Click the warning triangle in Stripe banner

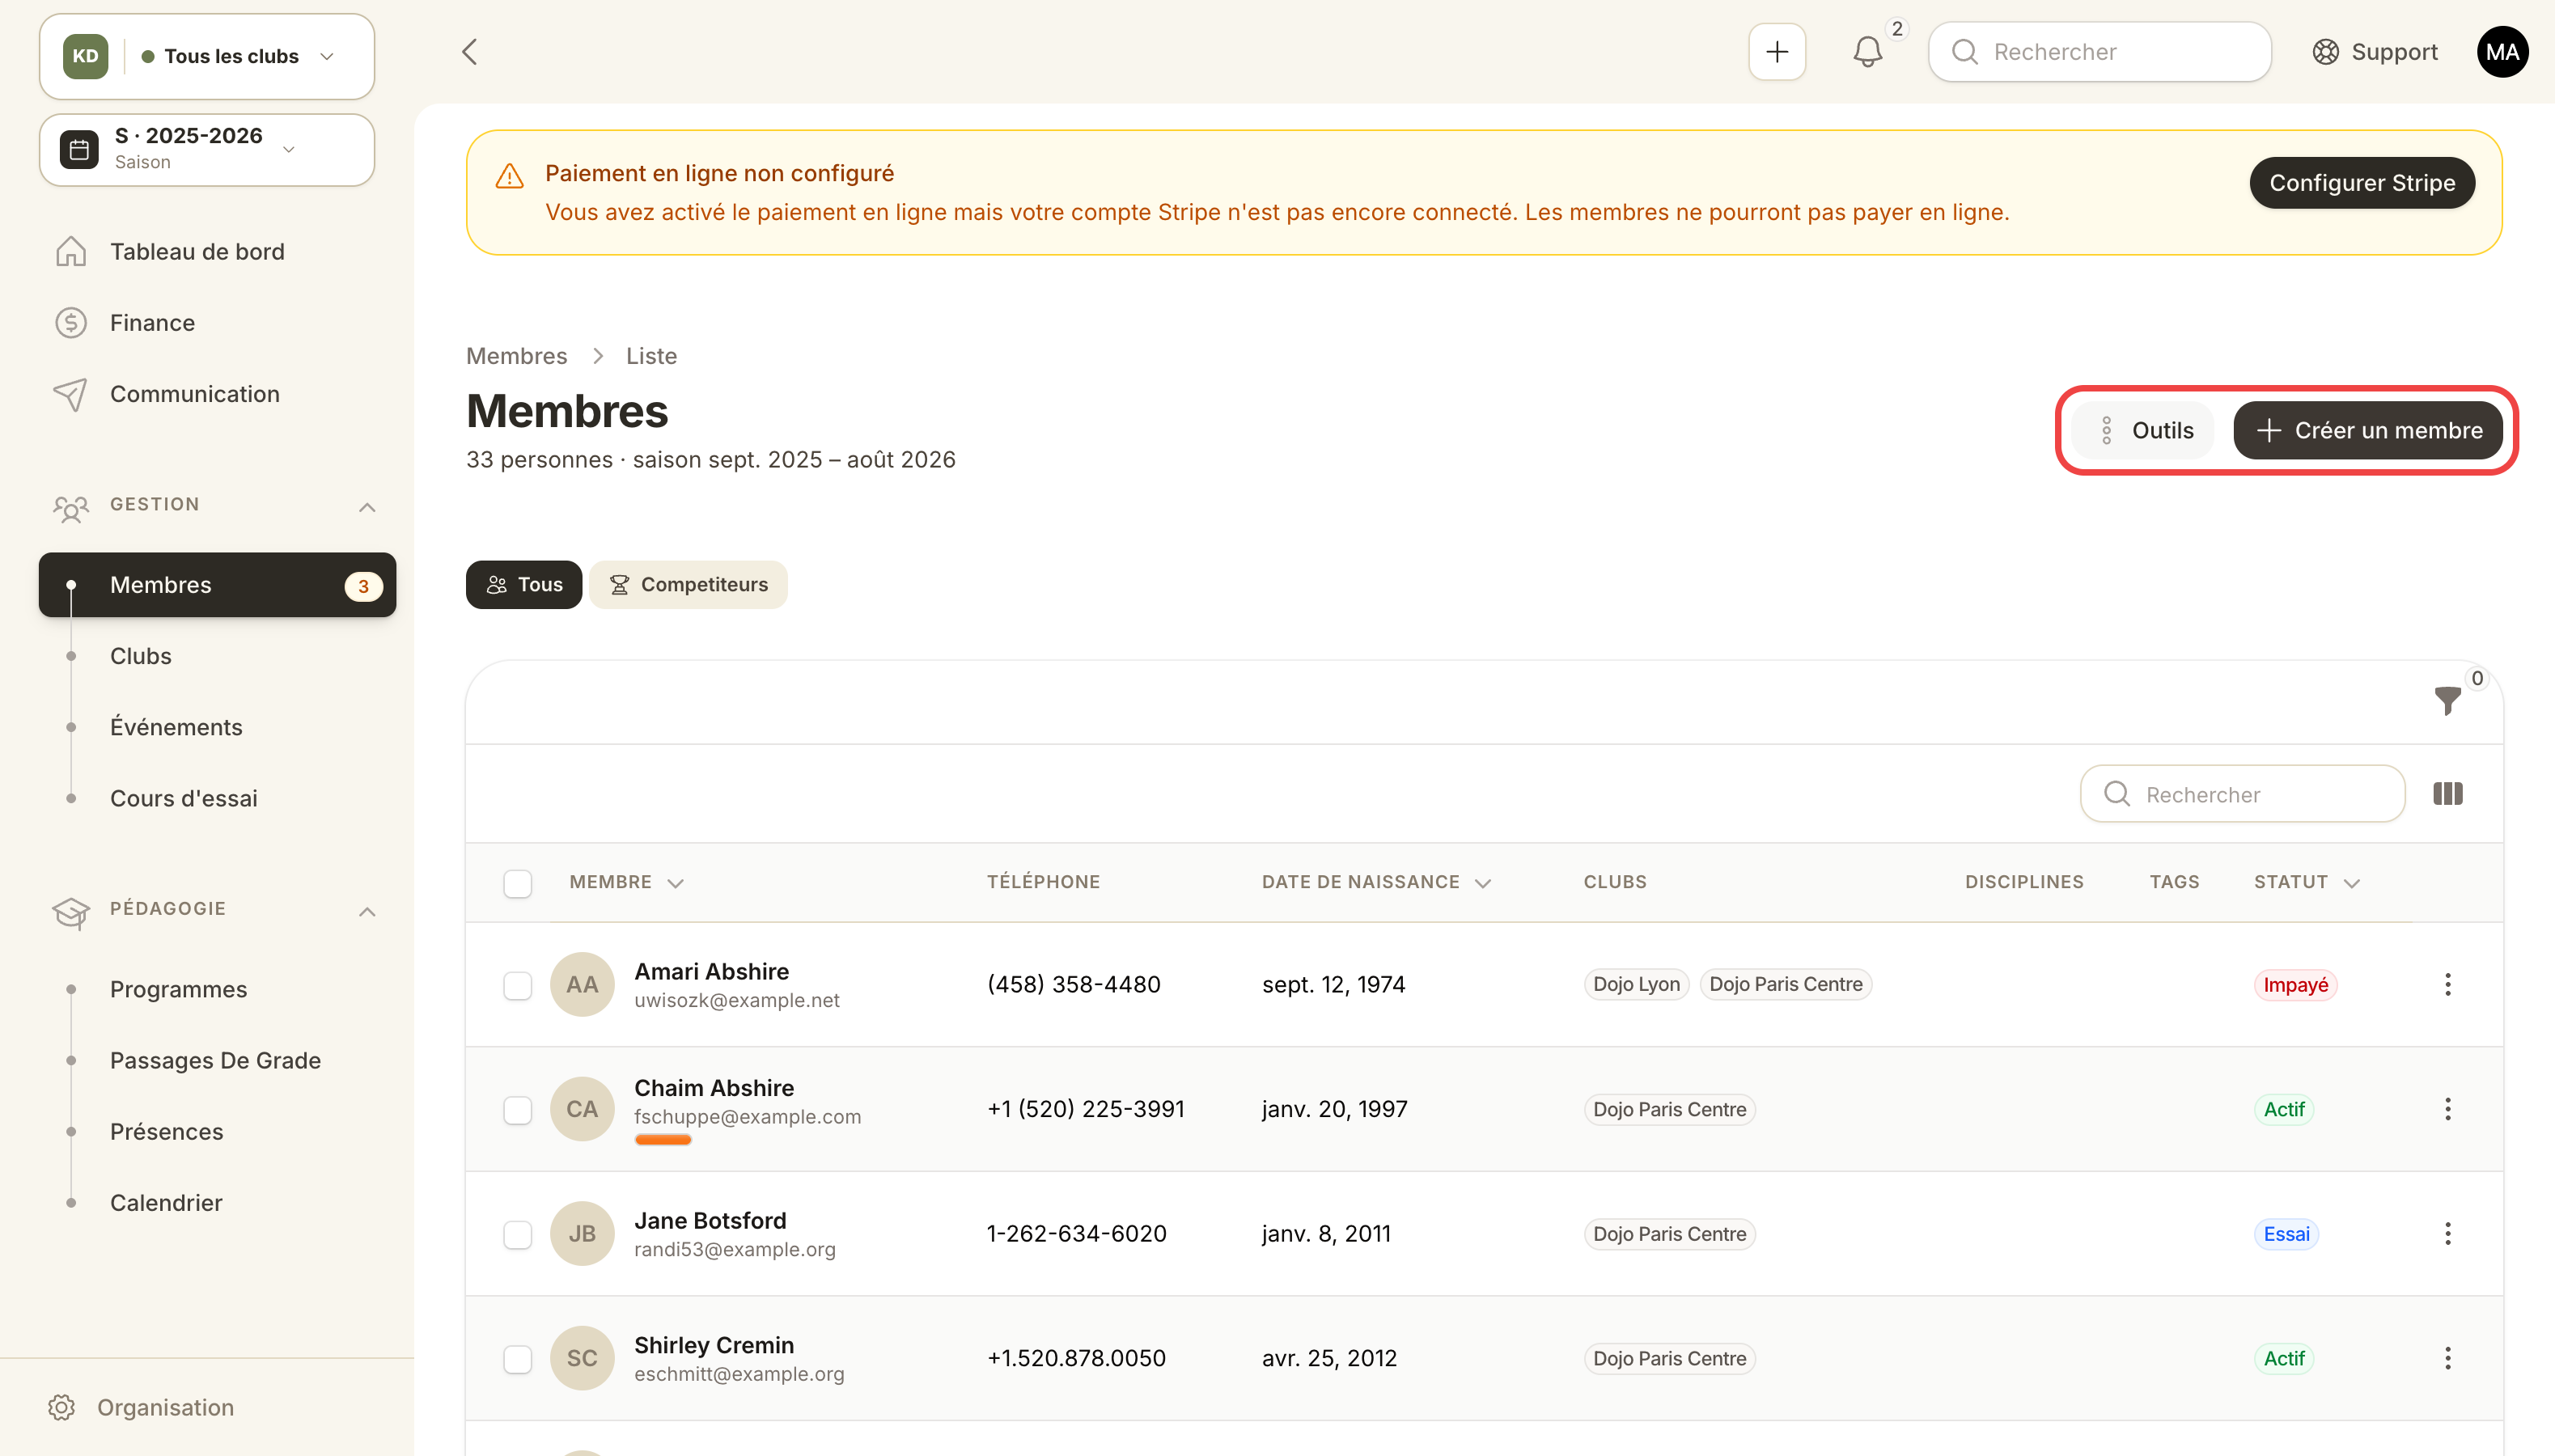click(x=510, y=177)
